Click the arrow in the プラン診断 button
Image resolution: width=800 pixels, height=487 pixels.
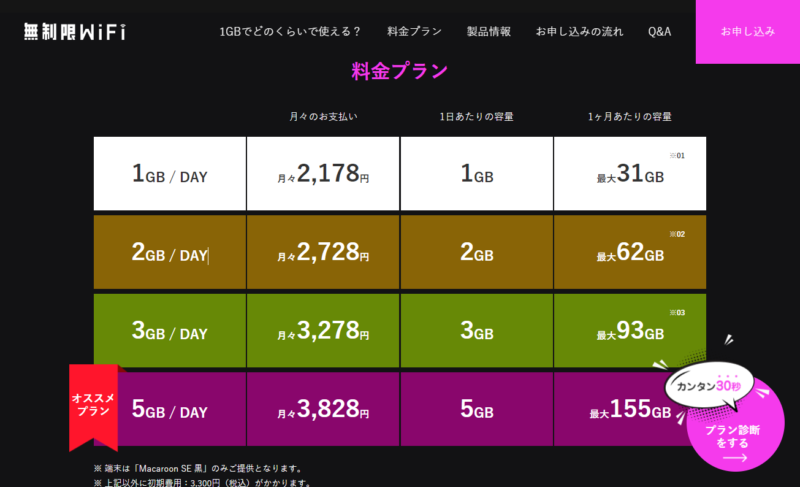pyautogui.click(x=735, y=458)
